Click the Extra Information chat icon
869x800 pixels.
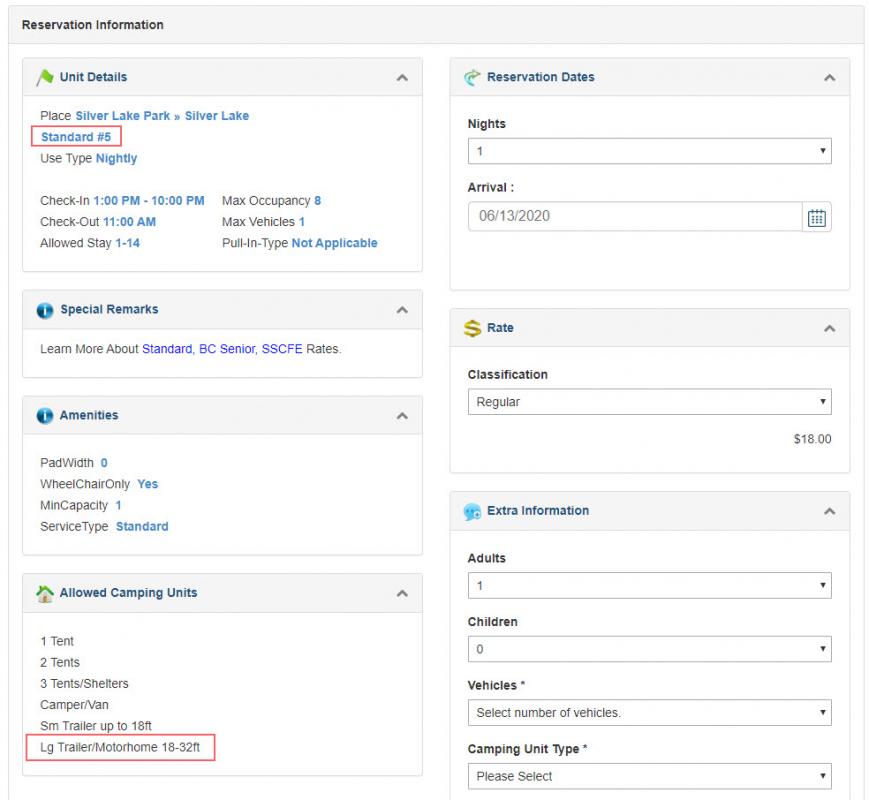pos(472,511)
